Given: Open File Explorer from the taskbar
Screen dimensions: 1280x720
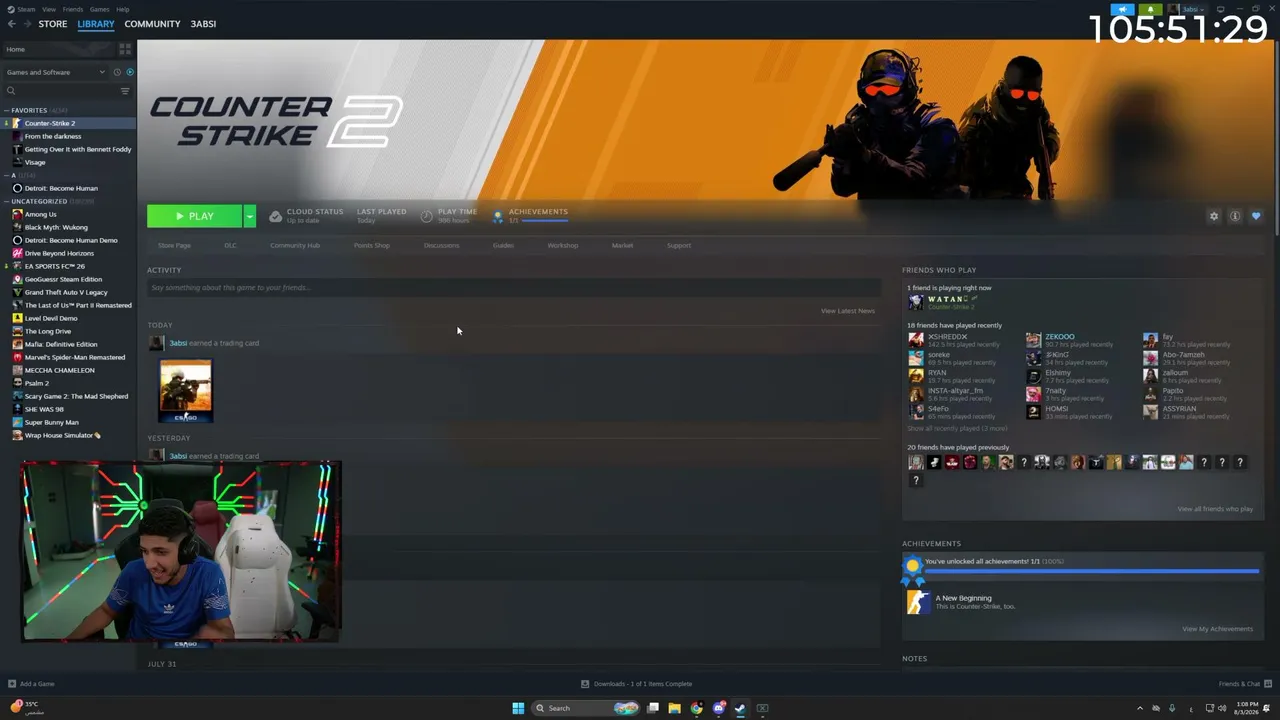Looking at the screenshot, I should [675, 708].
